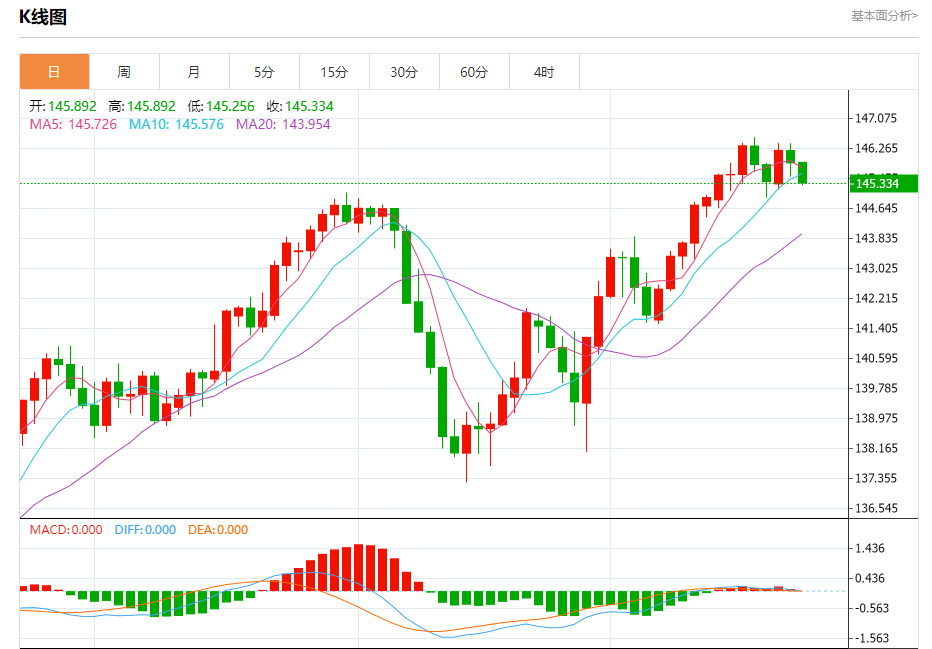Click the 138.975 price axis label
This screenshot has height=649, width=932.
coord(876,418)
